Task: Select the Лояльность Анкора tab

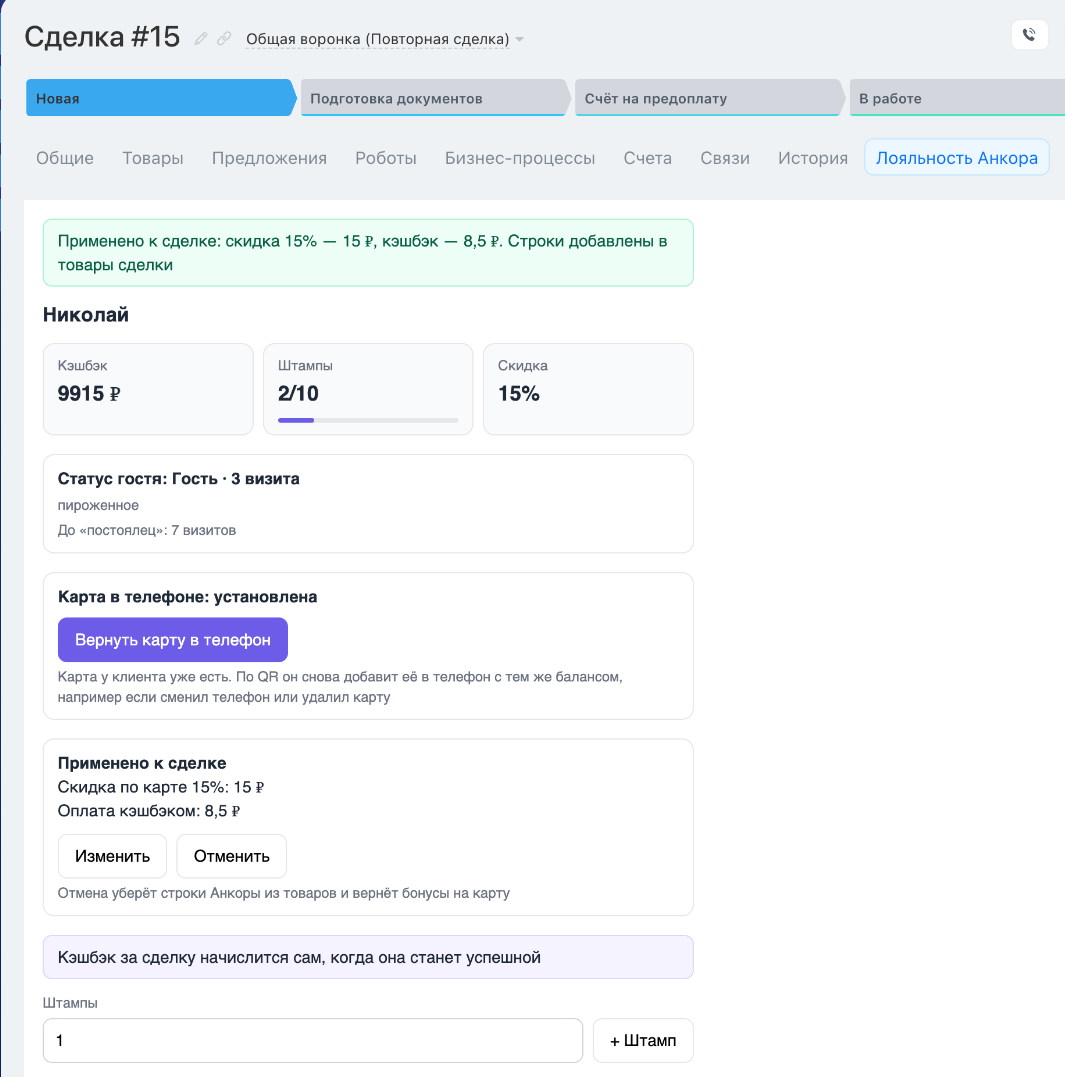Action: coord(957,157)
